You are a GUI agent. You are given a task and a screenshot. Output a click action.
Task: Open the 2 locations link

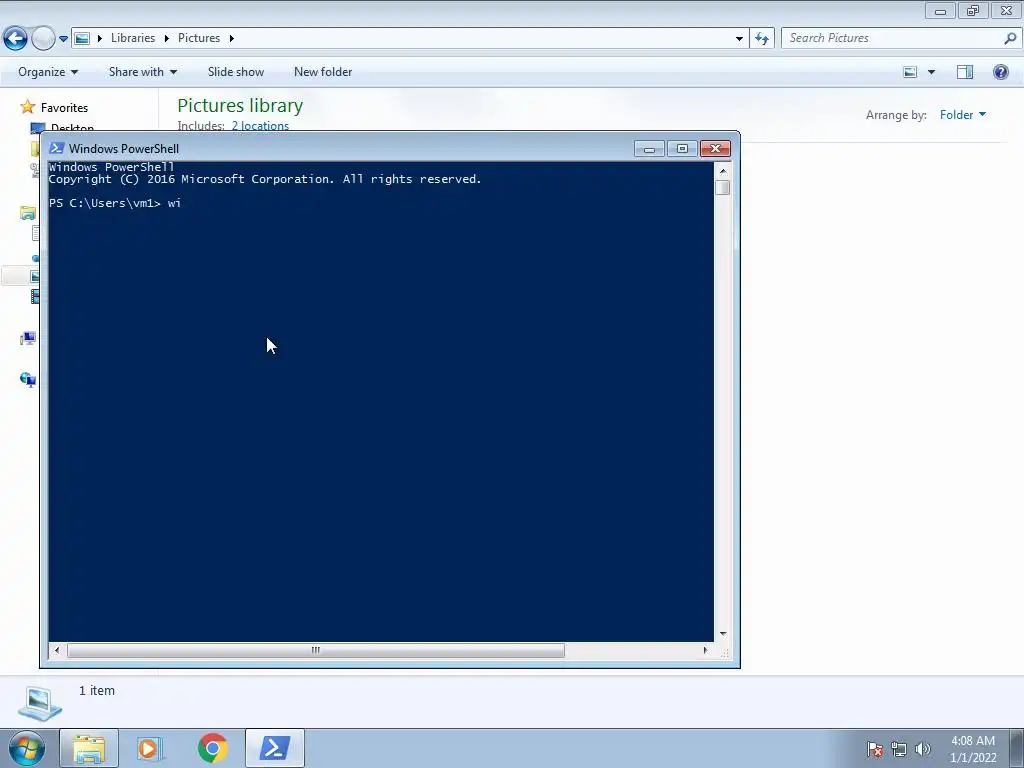pos(260,125)
